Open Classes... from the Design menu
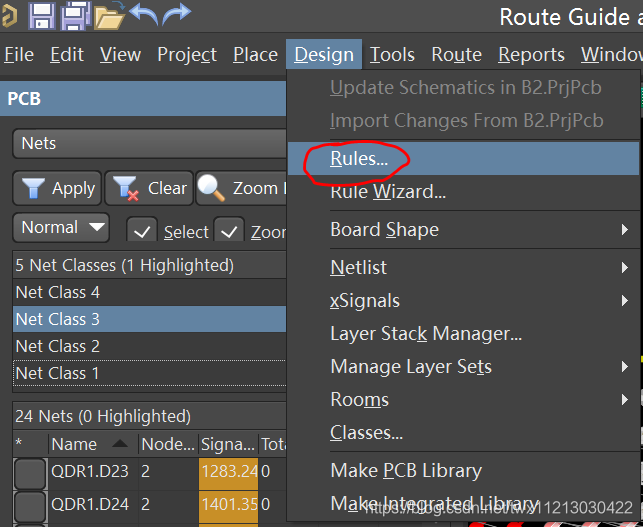This screenshot has width=643, height=527. tap(463, 432)
